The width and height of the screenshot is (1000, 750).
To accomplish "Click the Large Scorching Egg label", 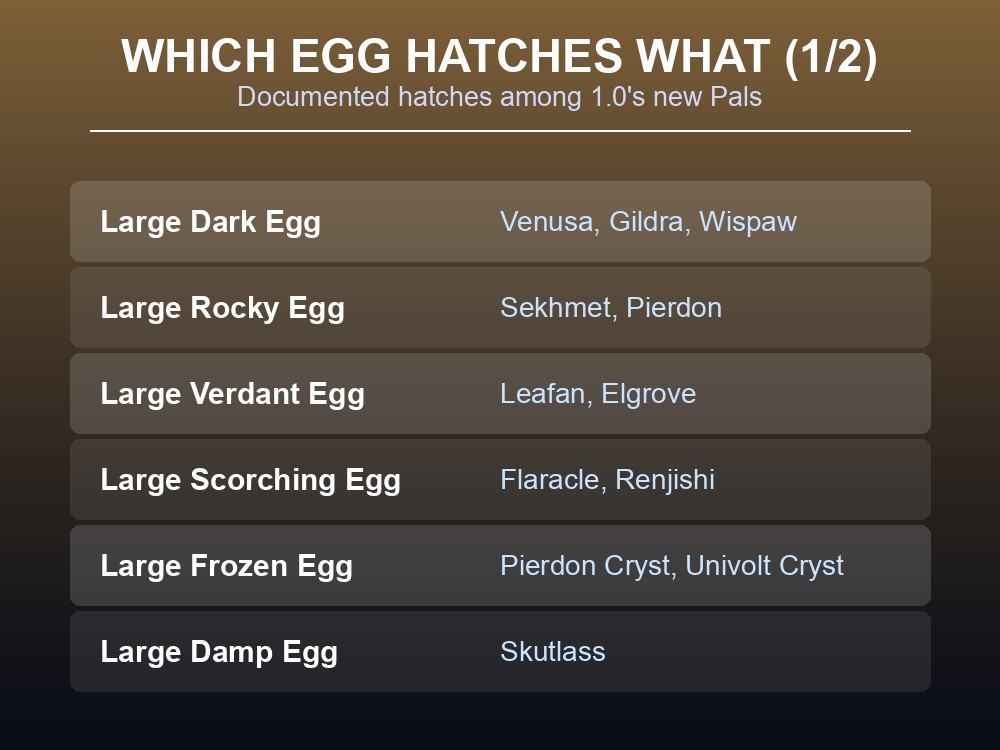I will coord(251,480).
